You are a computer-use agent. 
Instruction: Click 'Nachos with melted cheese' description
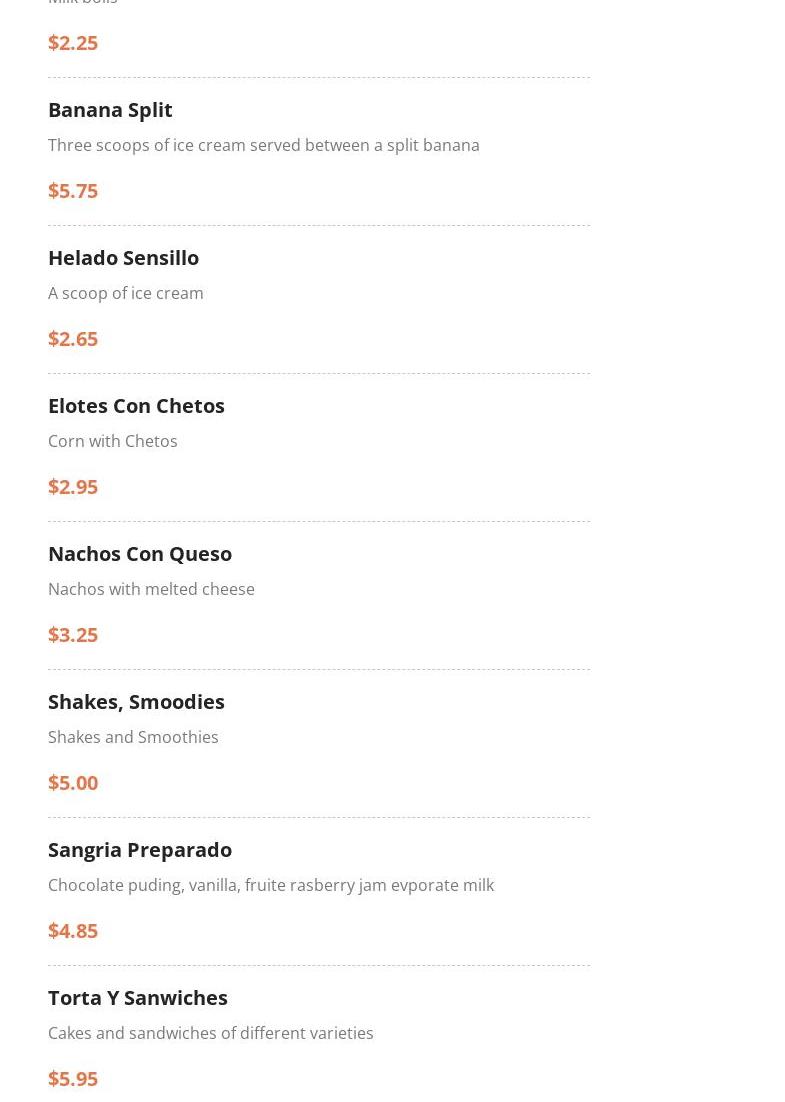click(151, 589)
